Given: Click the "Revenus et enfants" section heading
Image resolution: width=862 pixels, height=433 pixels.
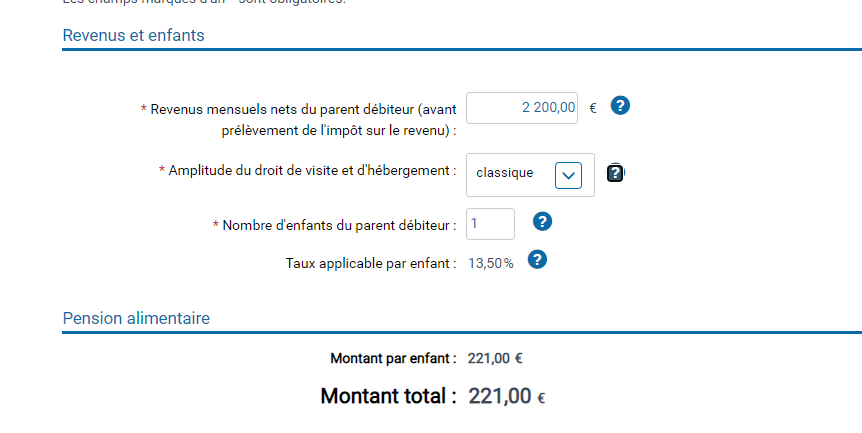Looking at the screenshot, I should [x=134, y=35].
